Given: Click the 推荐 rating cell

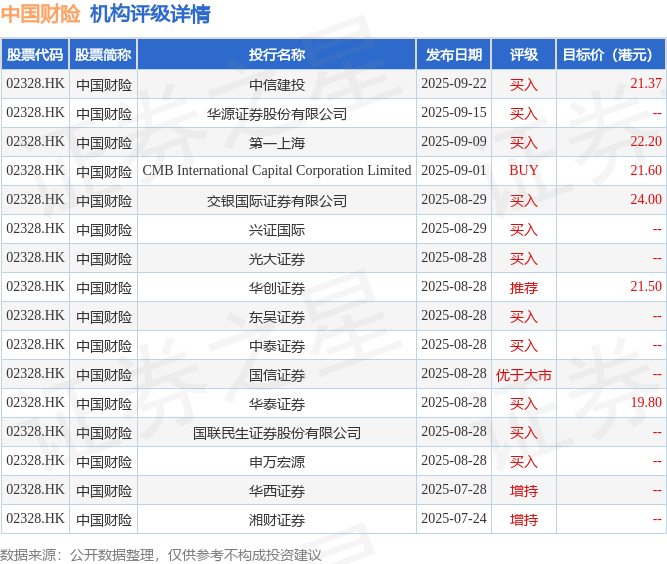Looking at the screenshot, I should (x=524, y=288).
